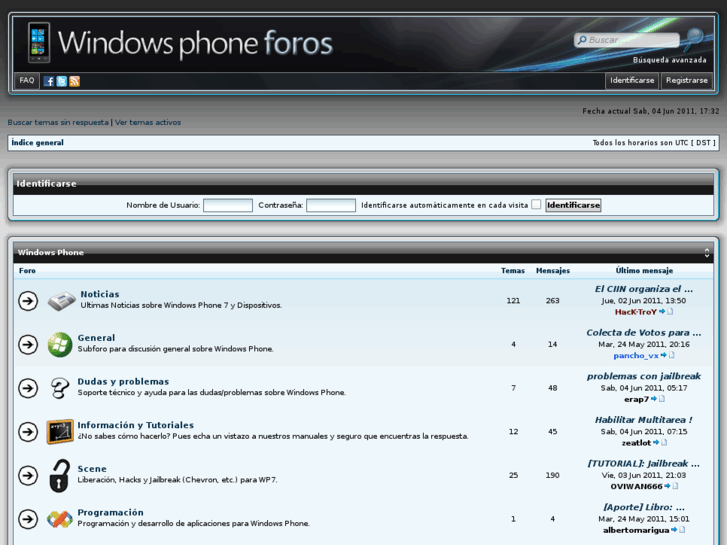Focus the Nombre de Usuario field
This screenshot has width=727, height=545.
tap(228, 205)
